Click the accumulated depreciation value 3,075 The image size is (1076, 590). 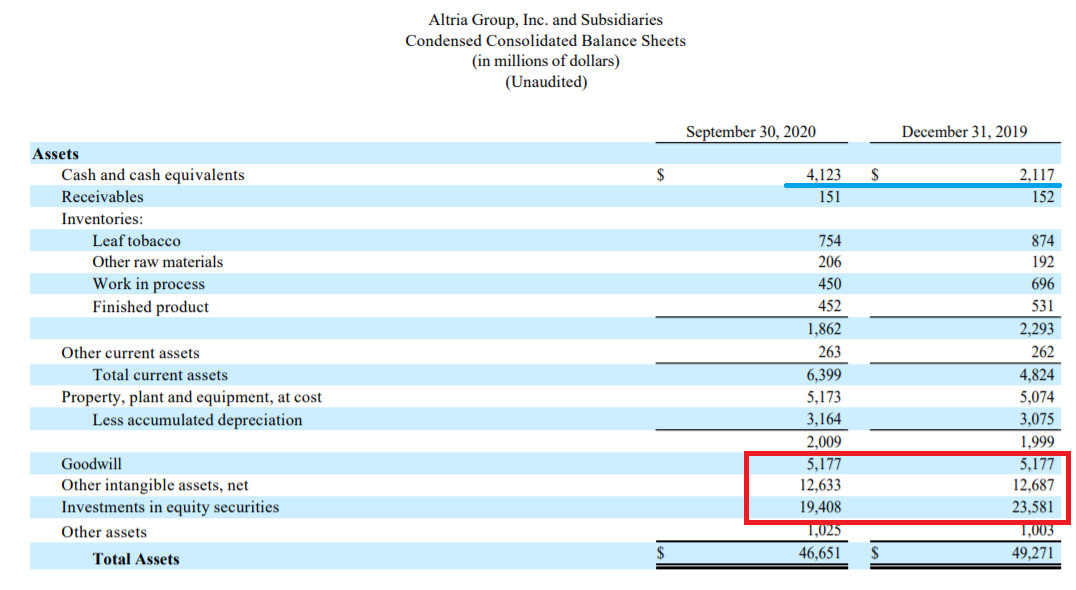[x=1036, y=419]
